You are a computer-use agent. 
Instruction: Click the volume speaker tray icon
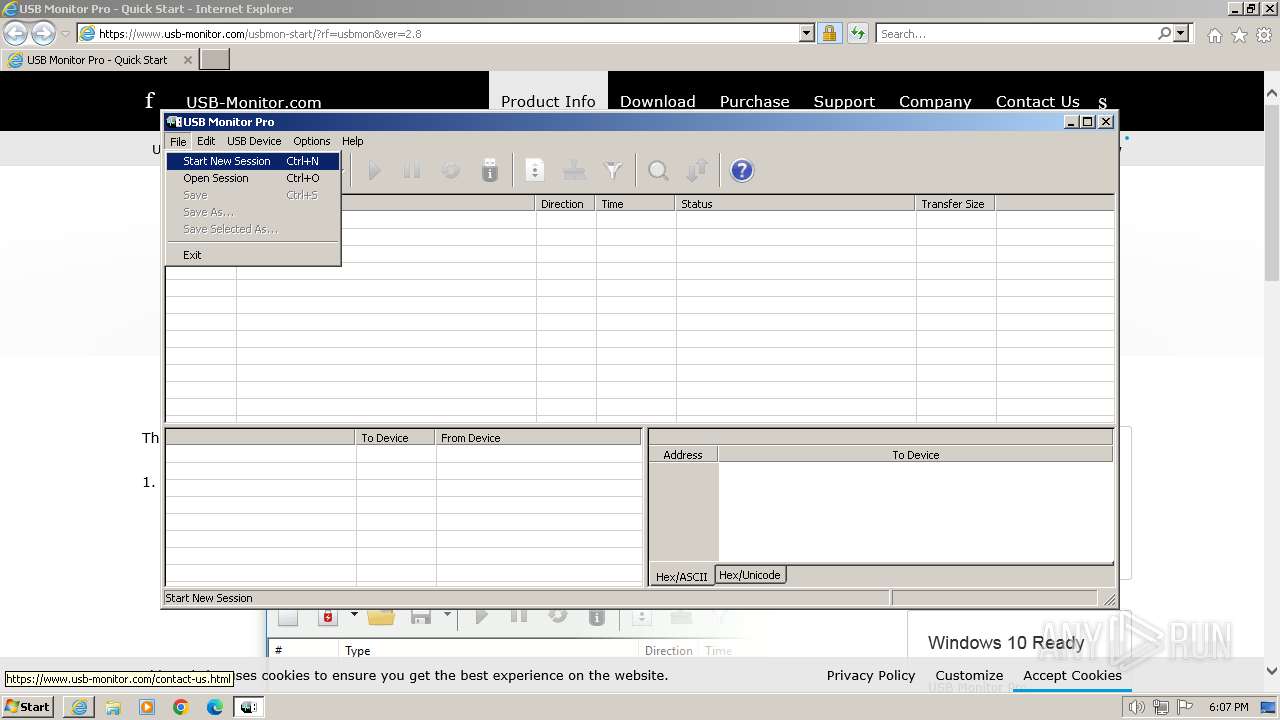(x=1137, y=707)
